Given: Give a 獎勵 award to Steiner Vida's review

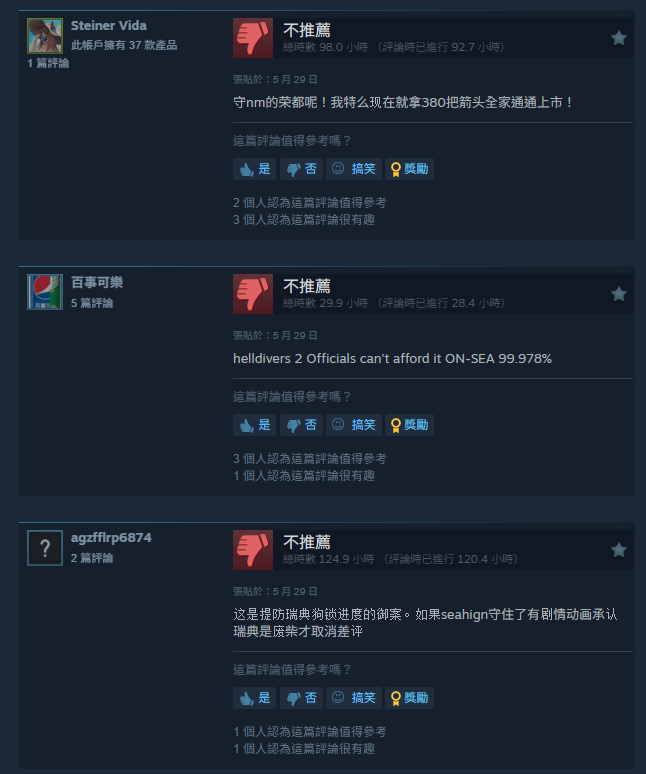Looking at the screenshot, I should point(409,169).
